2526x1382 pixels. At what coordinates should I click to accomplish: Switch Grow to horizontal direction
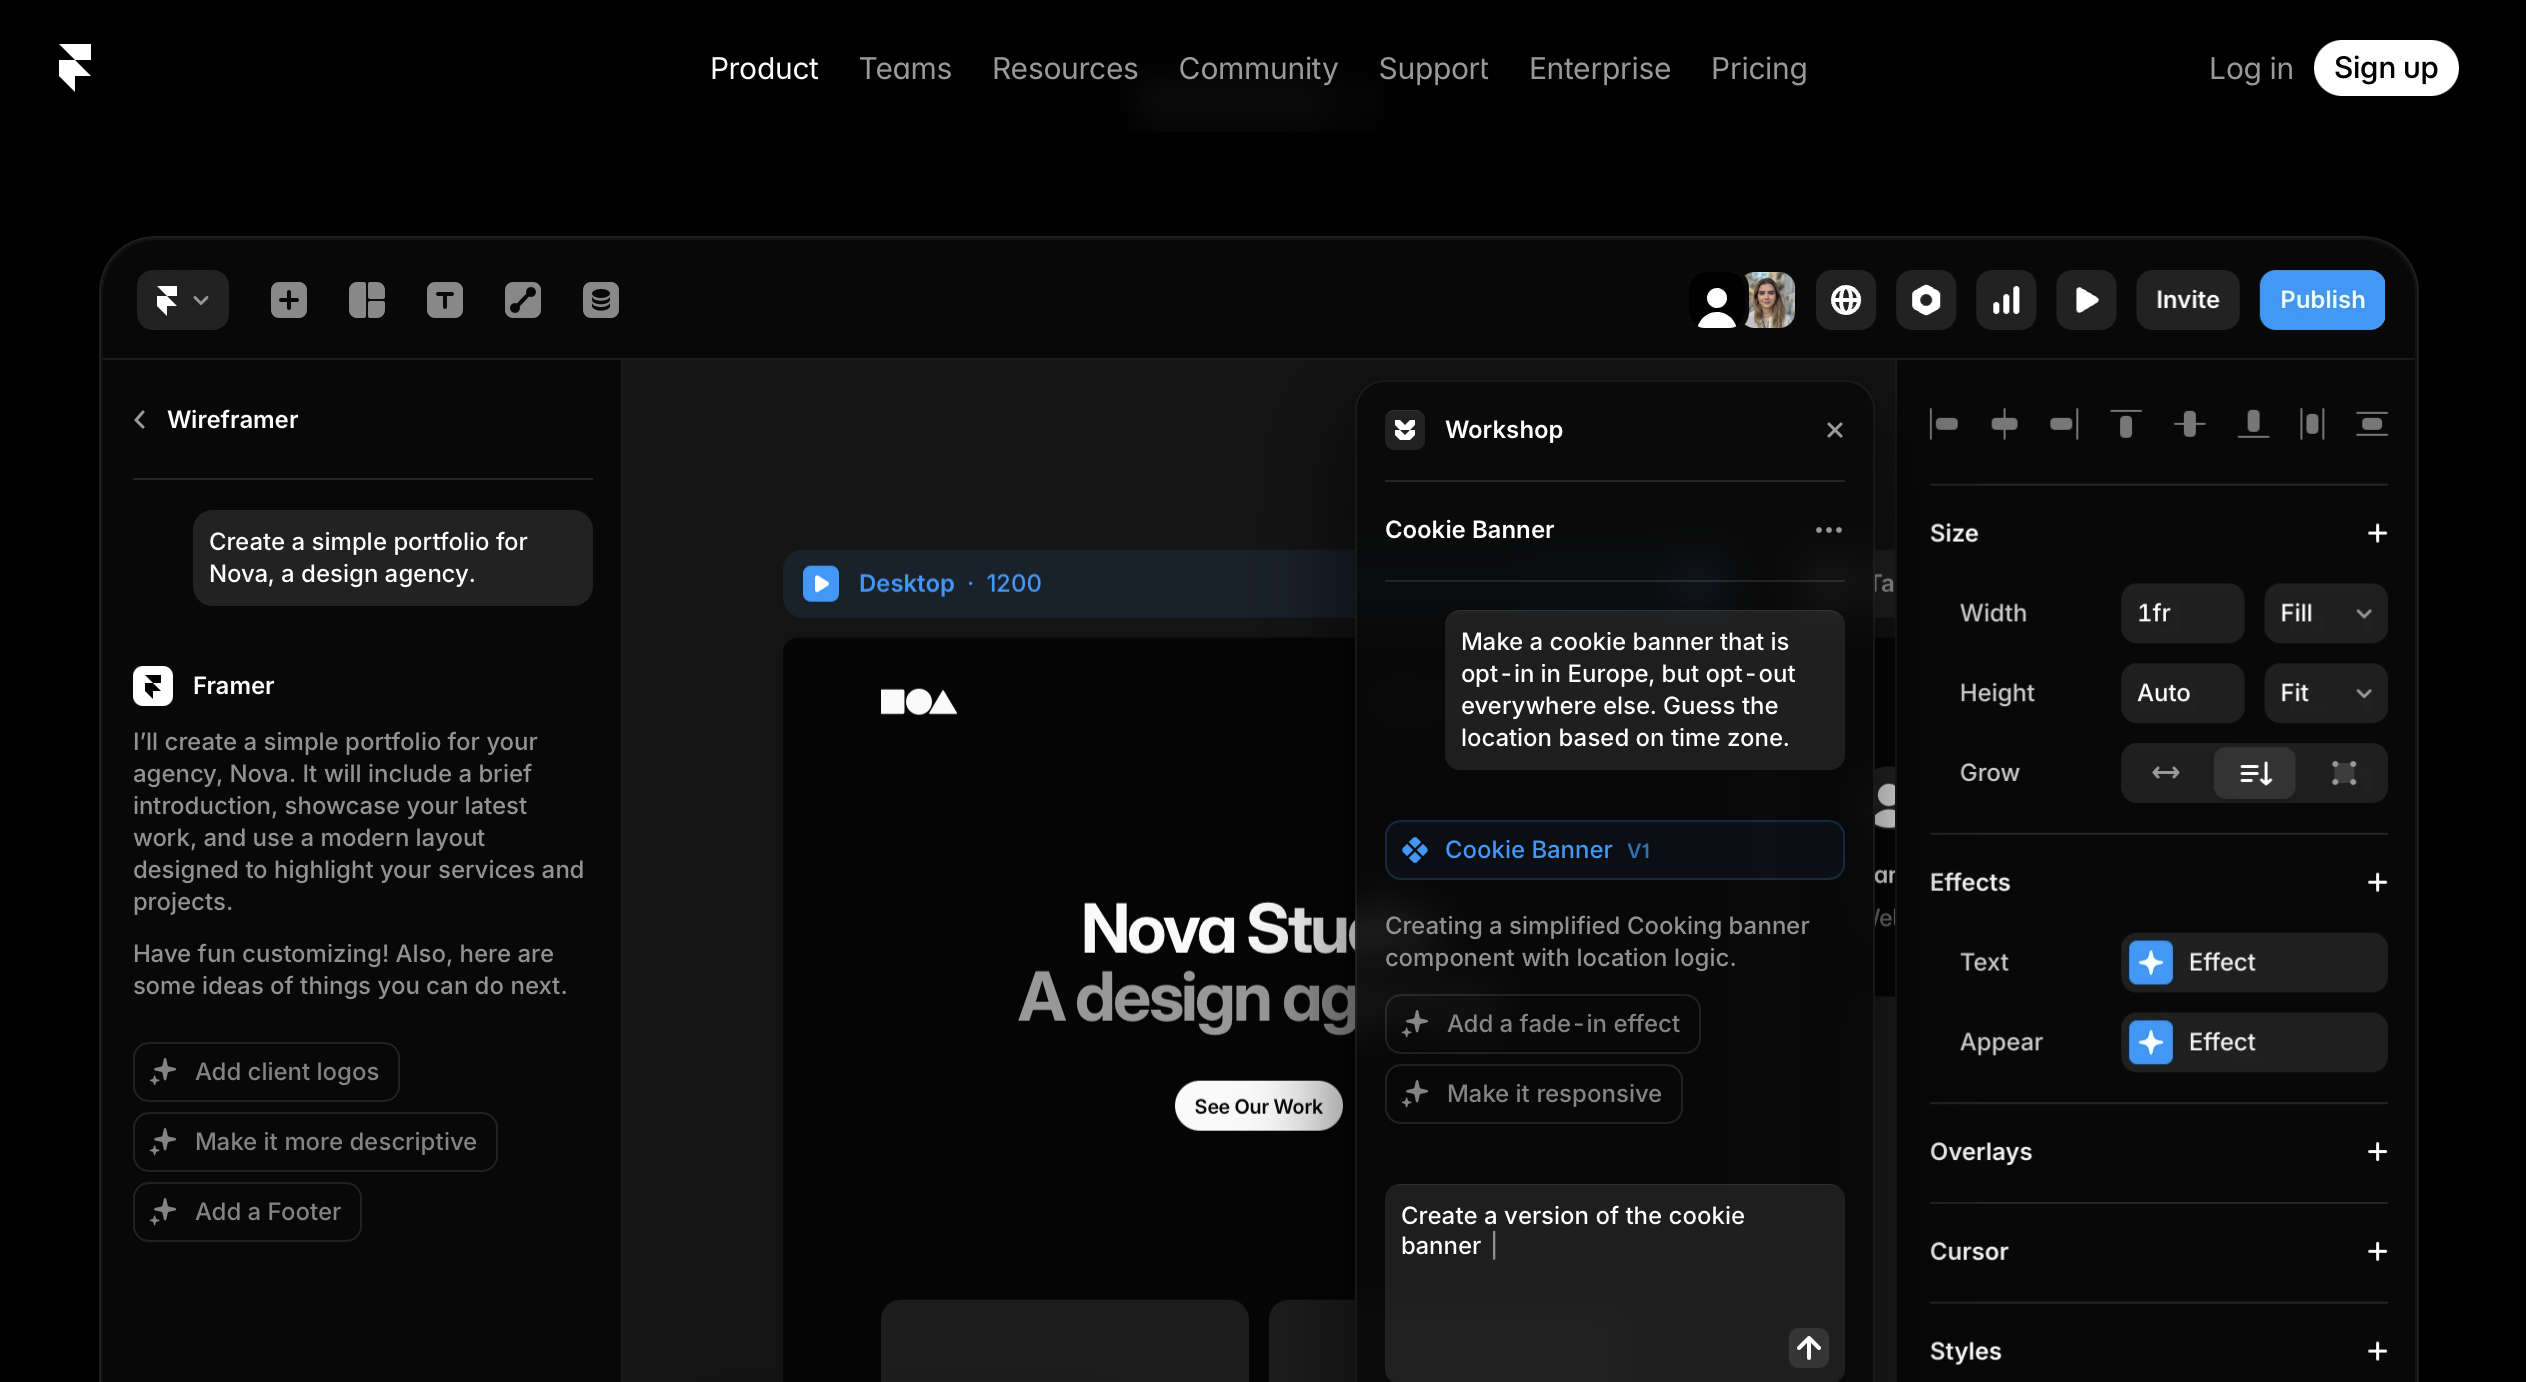click(x=2166, y=772)
